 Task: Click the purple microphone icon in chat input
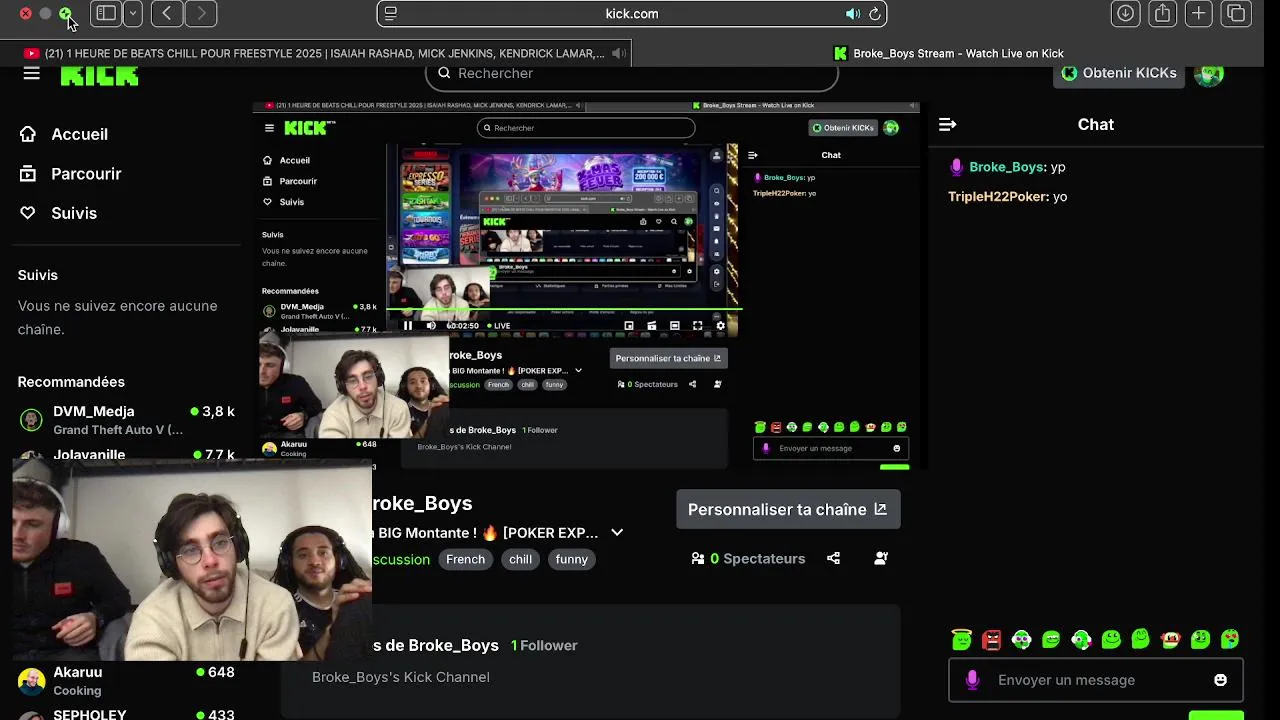click(972, 680)
